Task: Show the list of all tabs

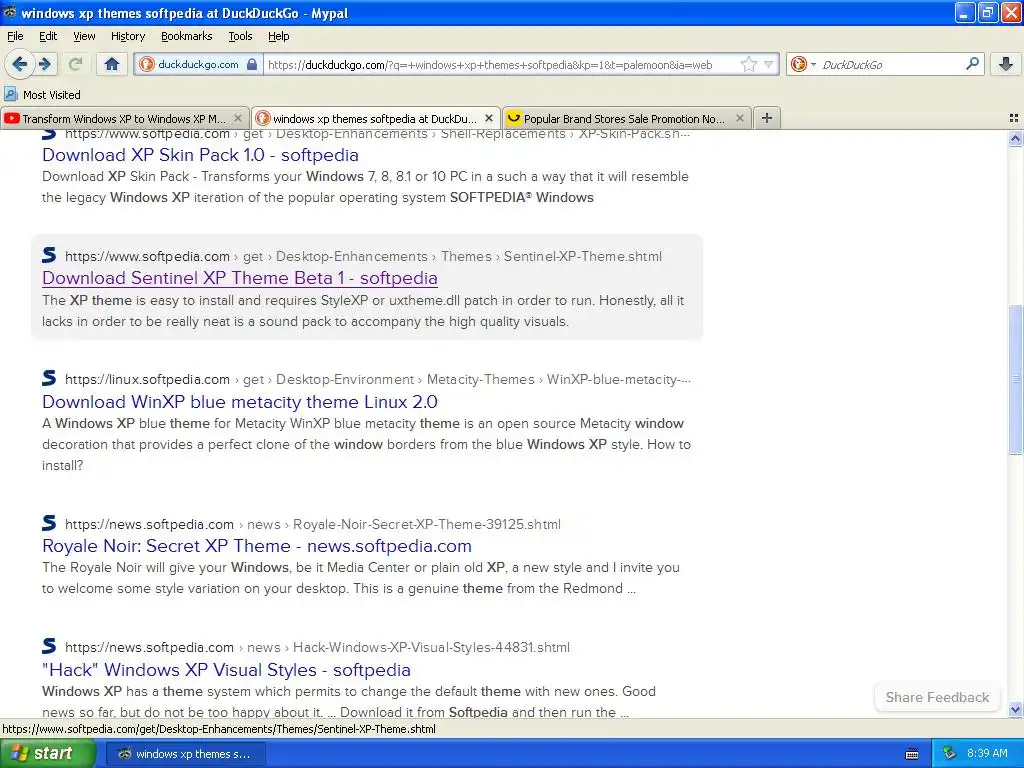Action: [x=1014, y=118]
